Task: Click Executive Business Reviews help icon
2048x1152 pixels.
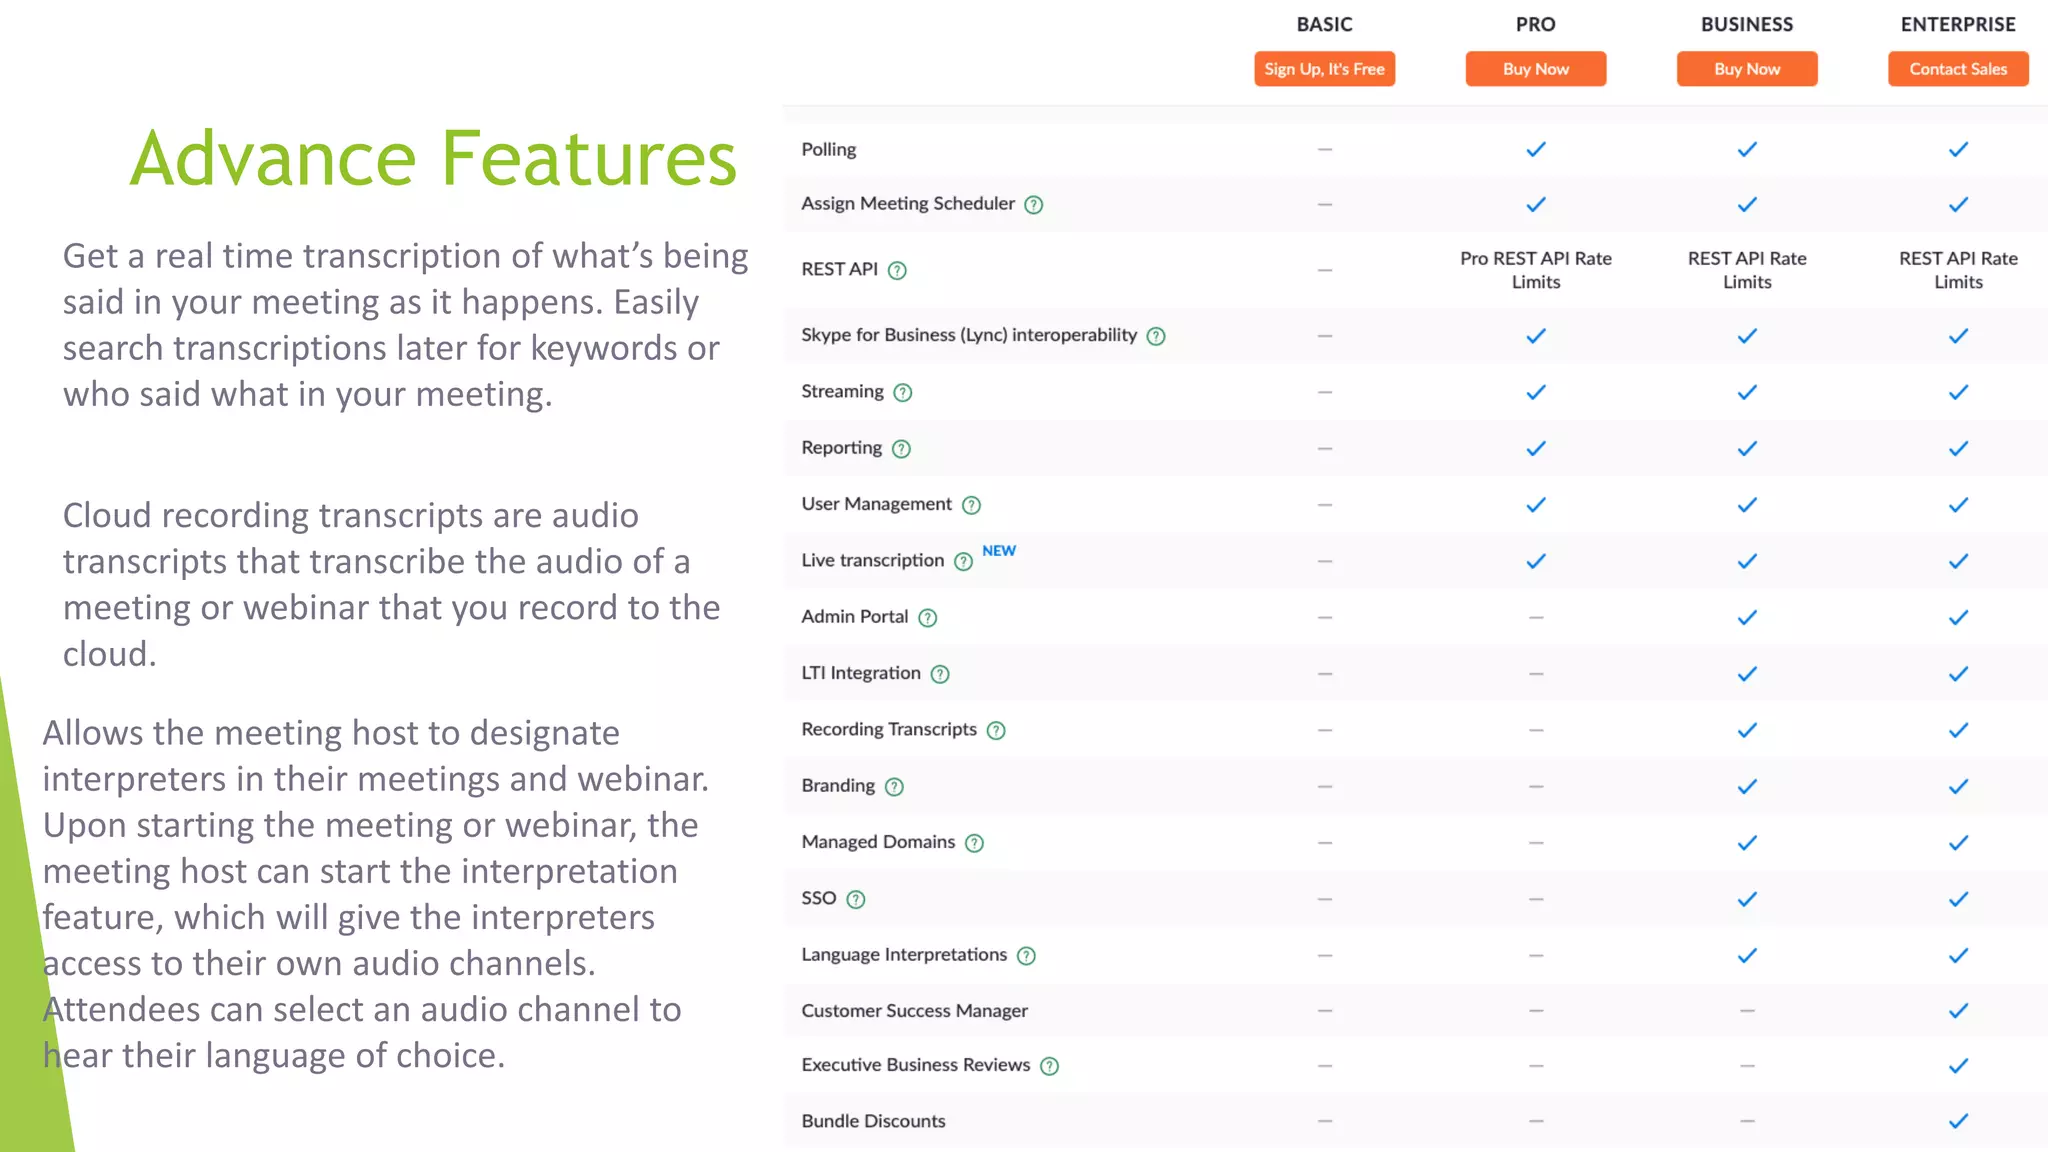Action: 1049,1066
